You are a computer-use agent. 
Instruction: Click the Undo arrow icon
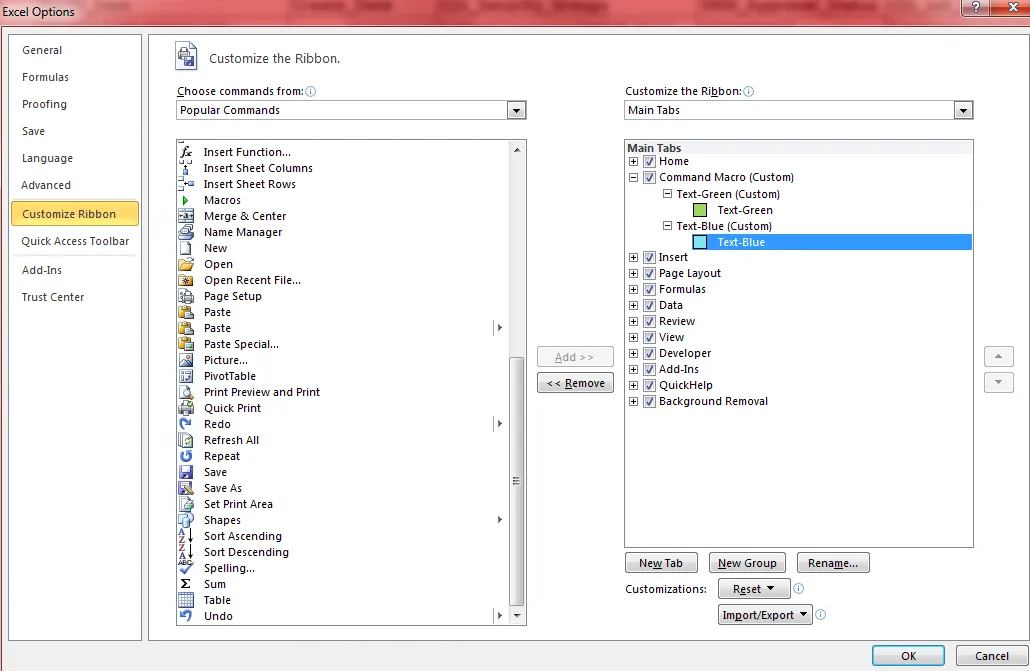(187, 616)
